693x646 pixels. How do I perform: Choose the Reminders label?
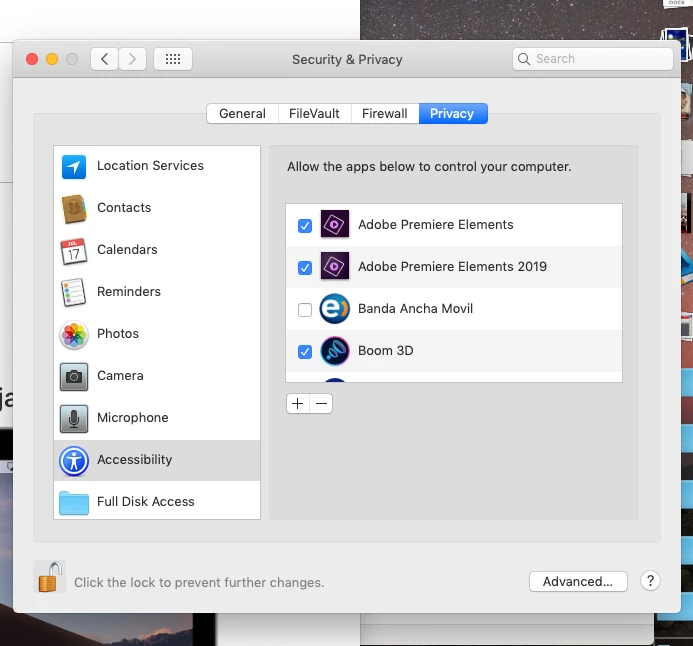tap(129, 292)
